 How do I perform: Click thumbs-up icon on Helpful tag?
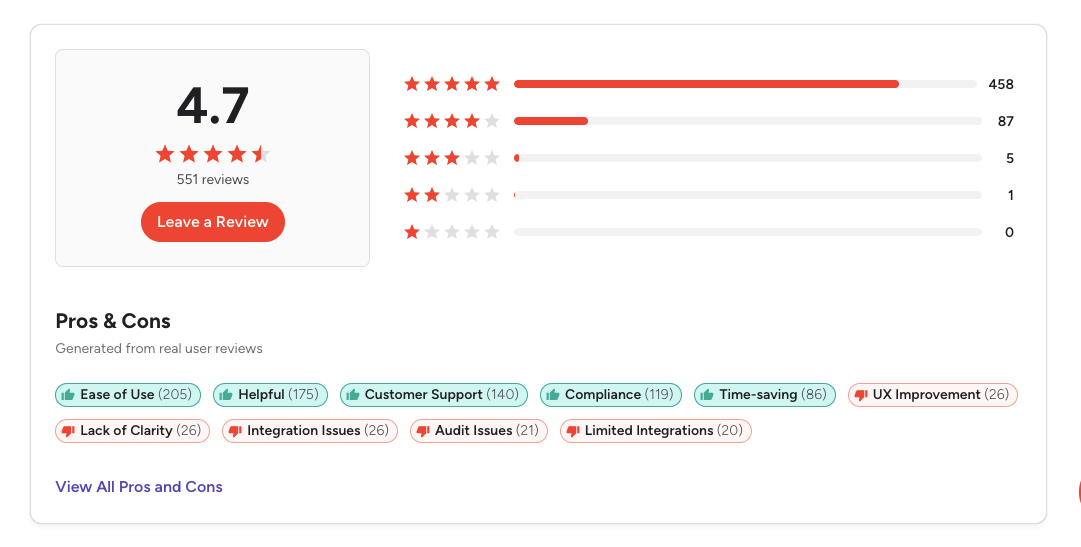point(225,395)
